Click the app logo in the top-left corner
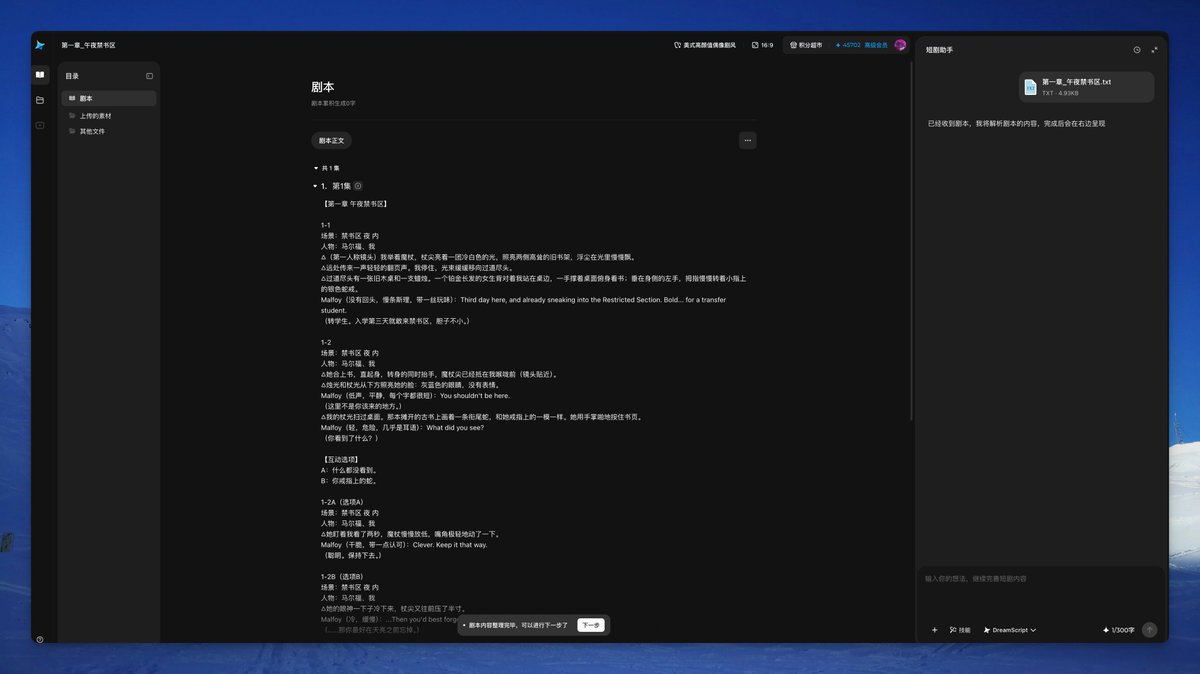The image size is (1200, 674). click(x=40, y=45)
